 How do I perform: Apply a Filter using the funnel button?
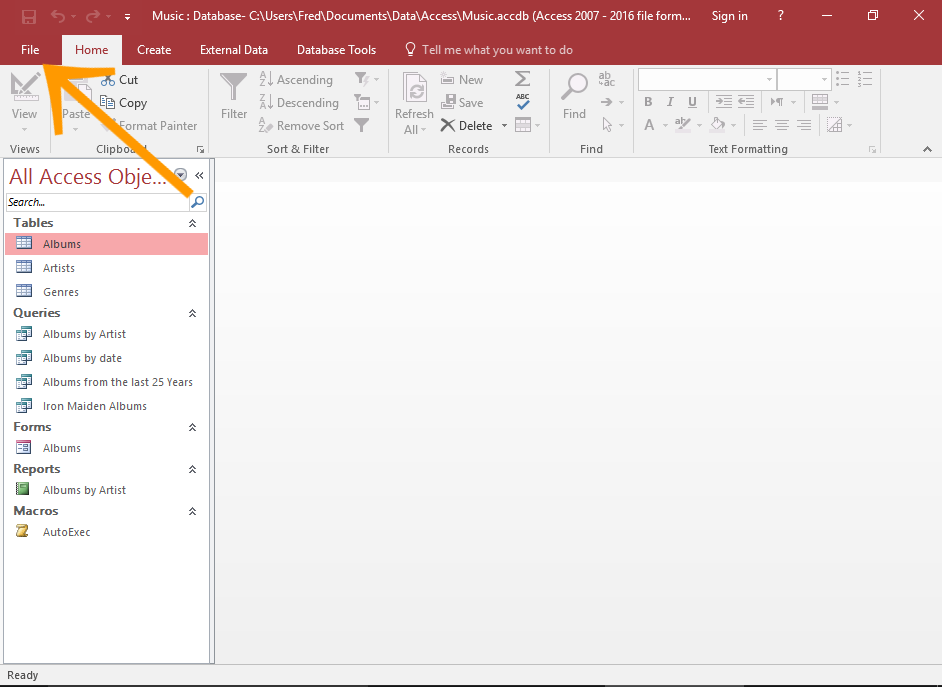(x=234, y=96)
